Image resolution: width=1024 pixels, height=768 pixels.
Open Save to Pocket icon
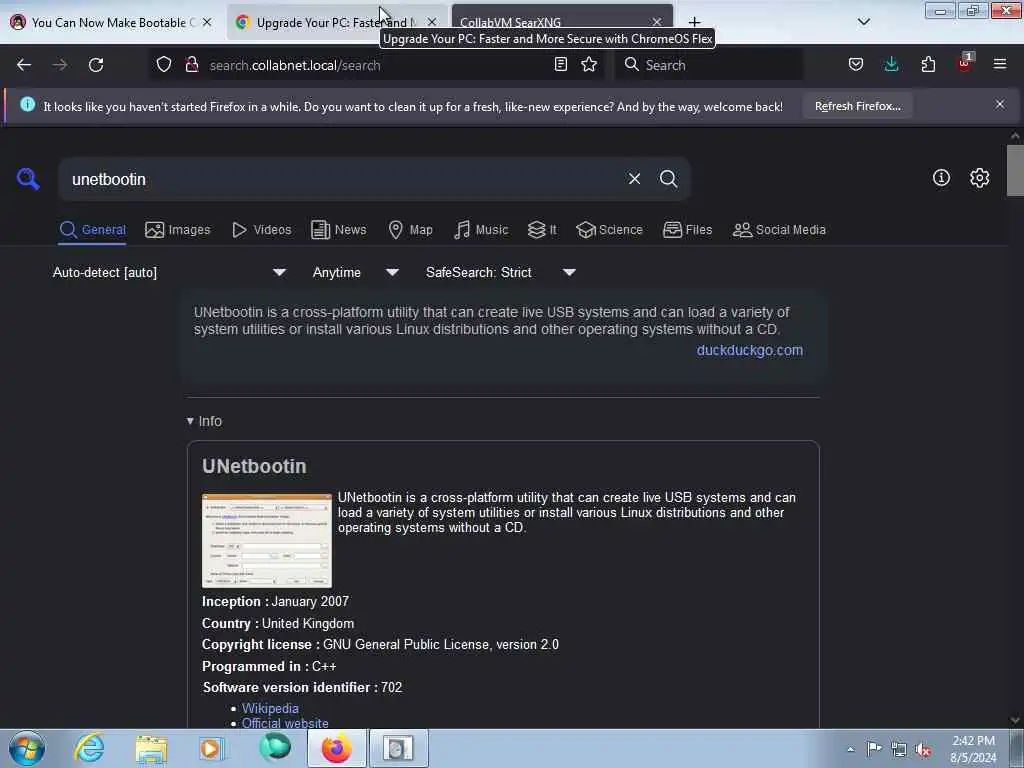[x=856, y=64]
